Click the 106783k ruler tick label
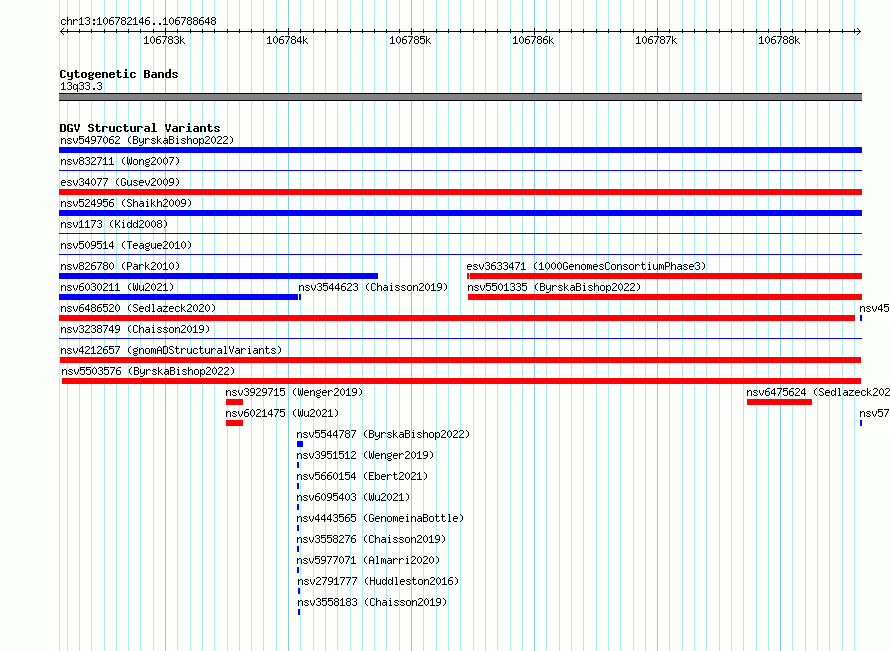 164,40
